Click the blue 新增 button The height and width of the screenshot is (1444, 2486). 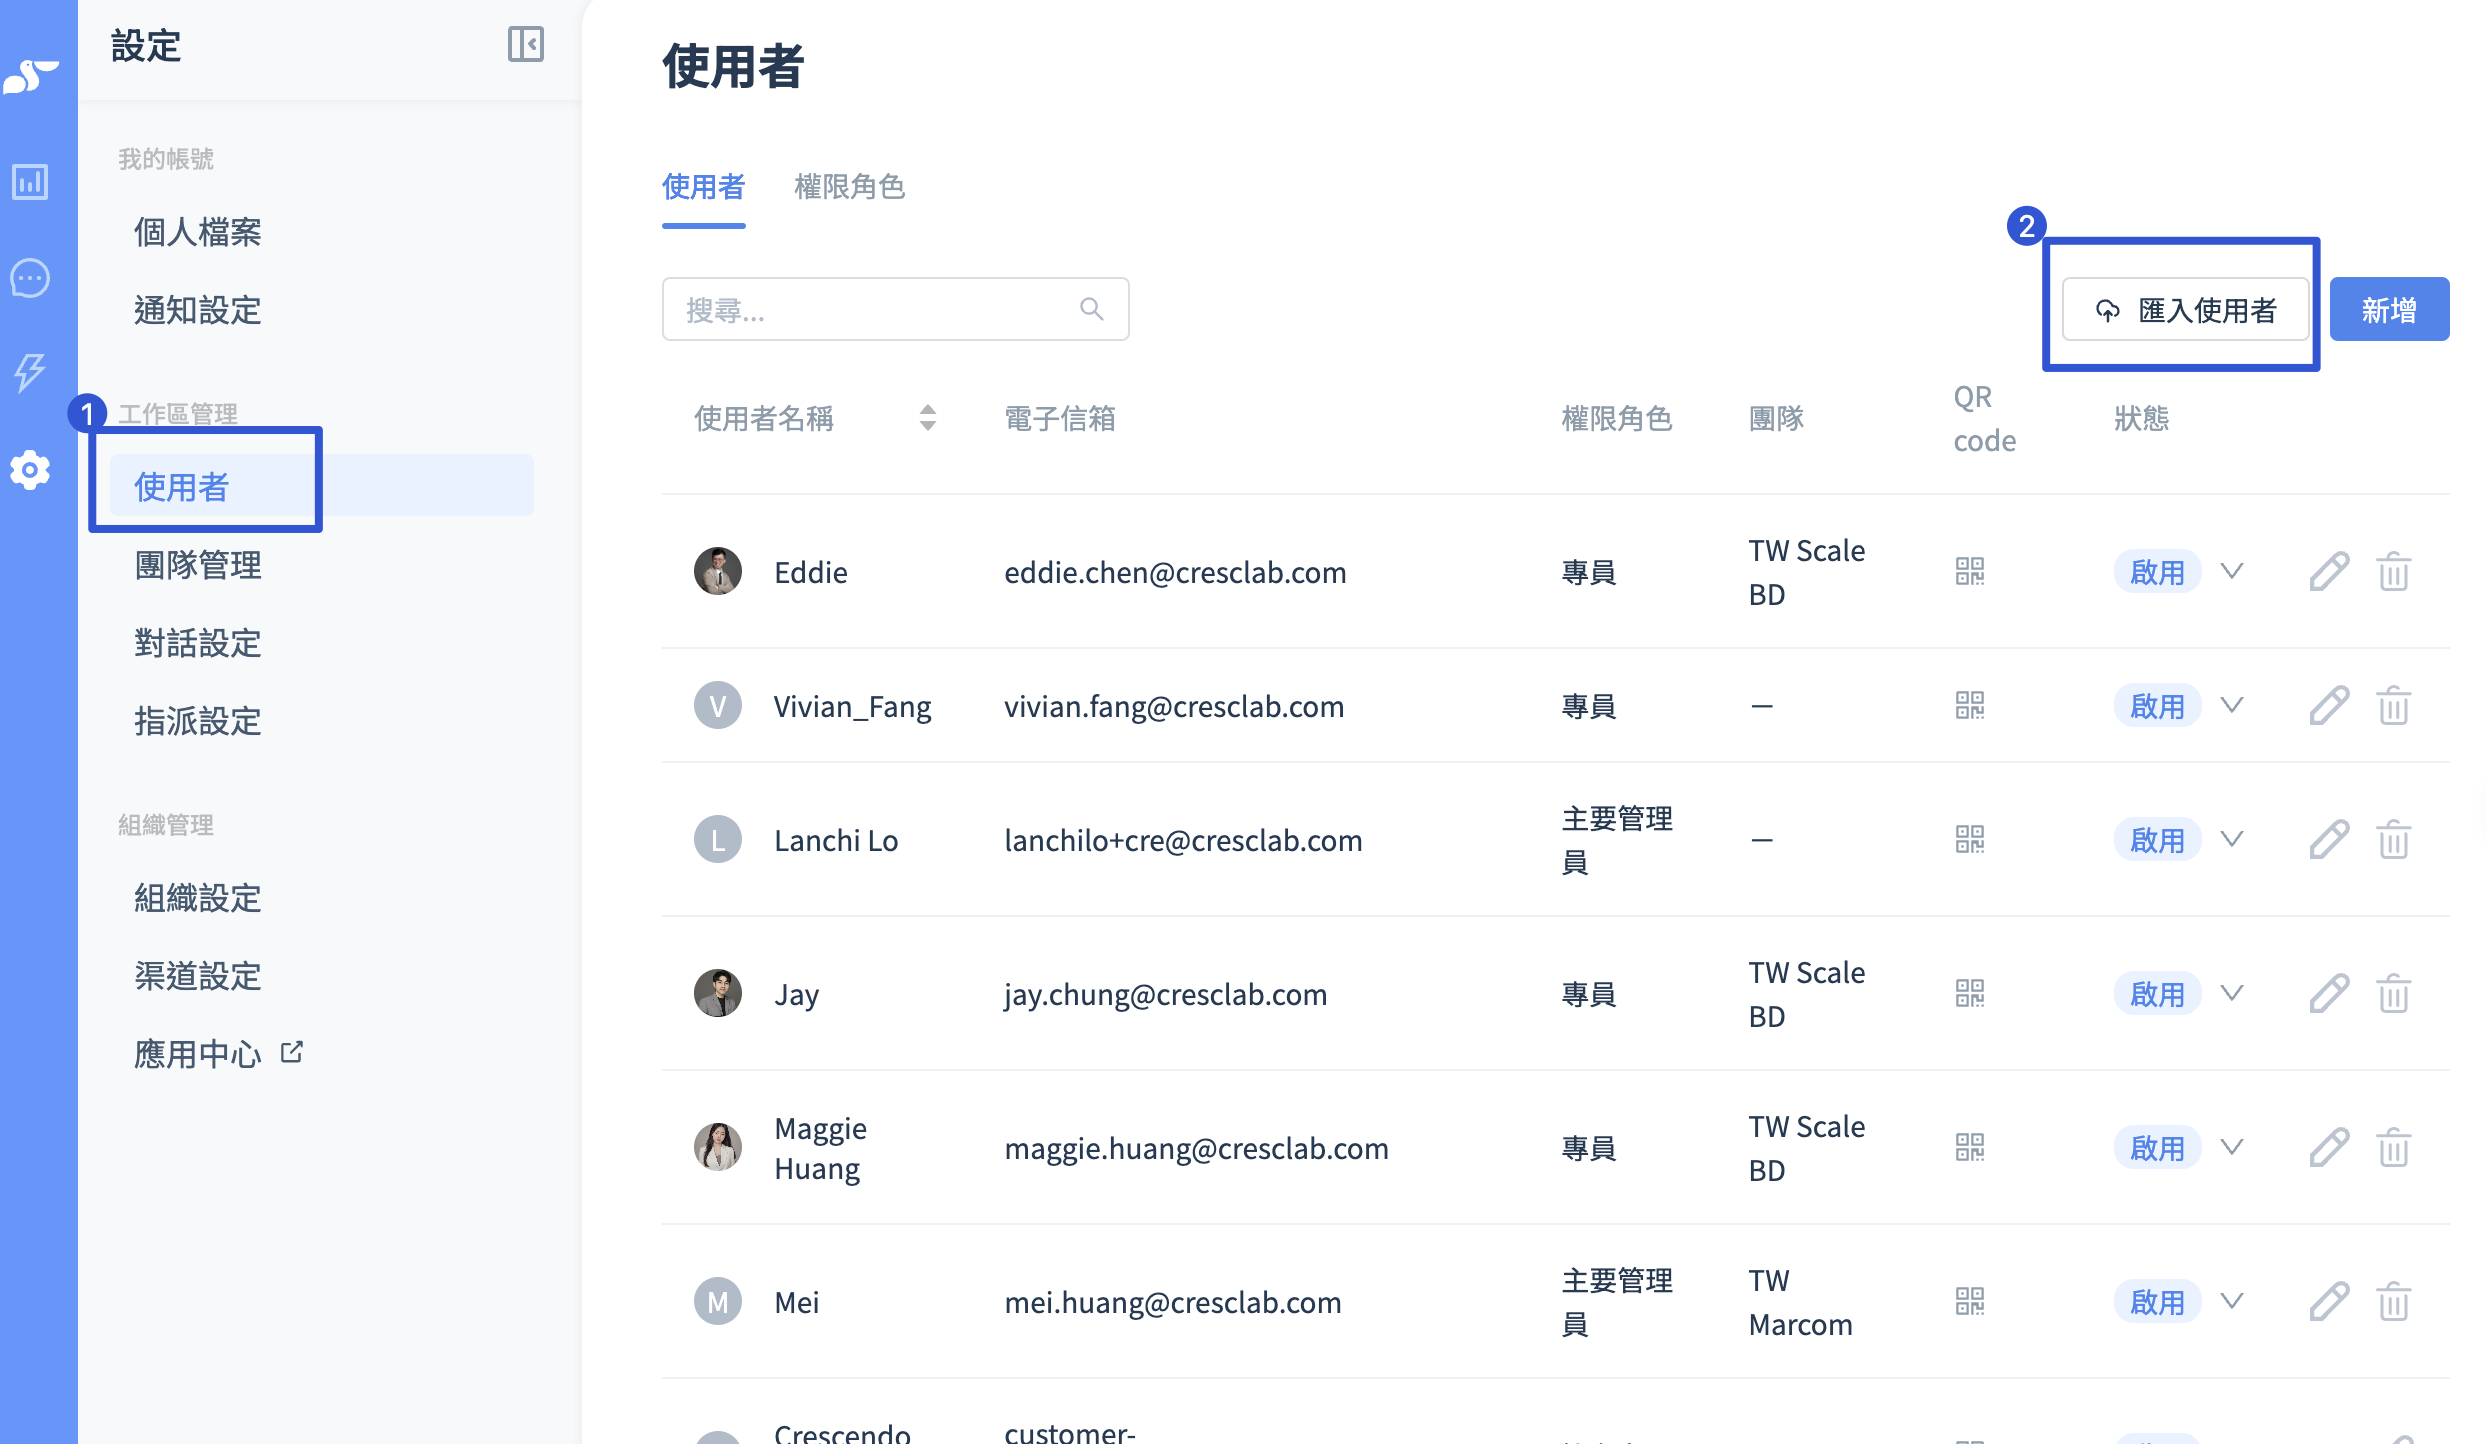pyautogui.click(x=2388, y=310)
